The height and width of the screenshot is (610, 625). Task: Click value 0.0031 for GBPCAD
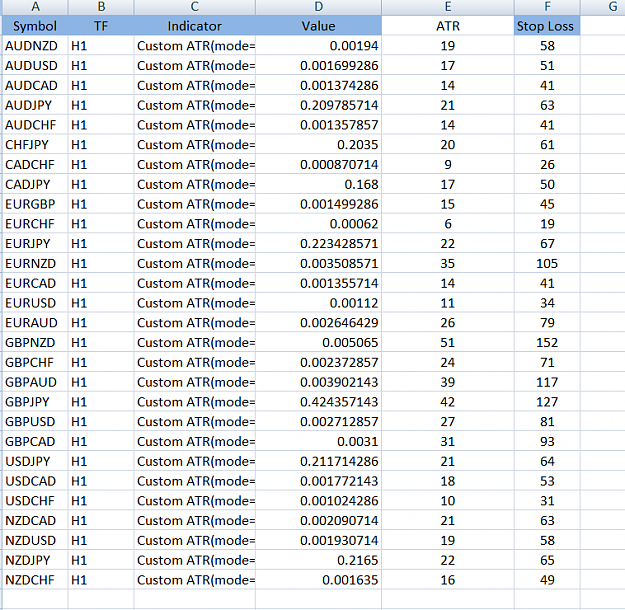[x=318, y=441]
